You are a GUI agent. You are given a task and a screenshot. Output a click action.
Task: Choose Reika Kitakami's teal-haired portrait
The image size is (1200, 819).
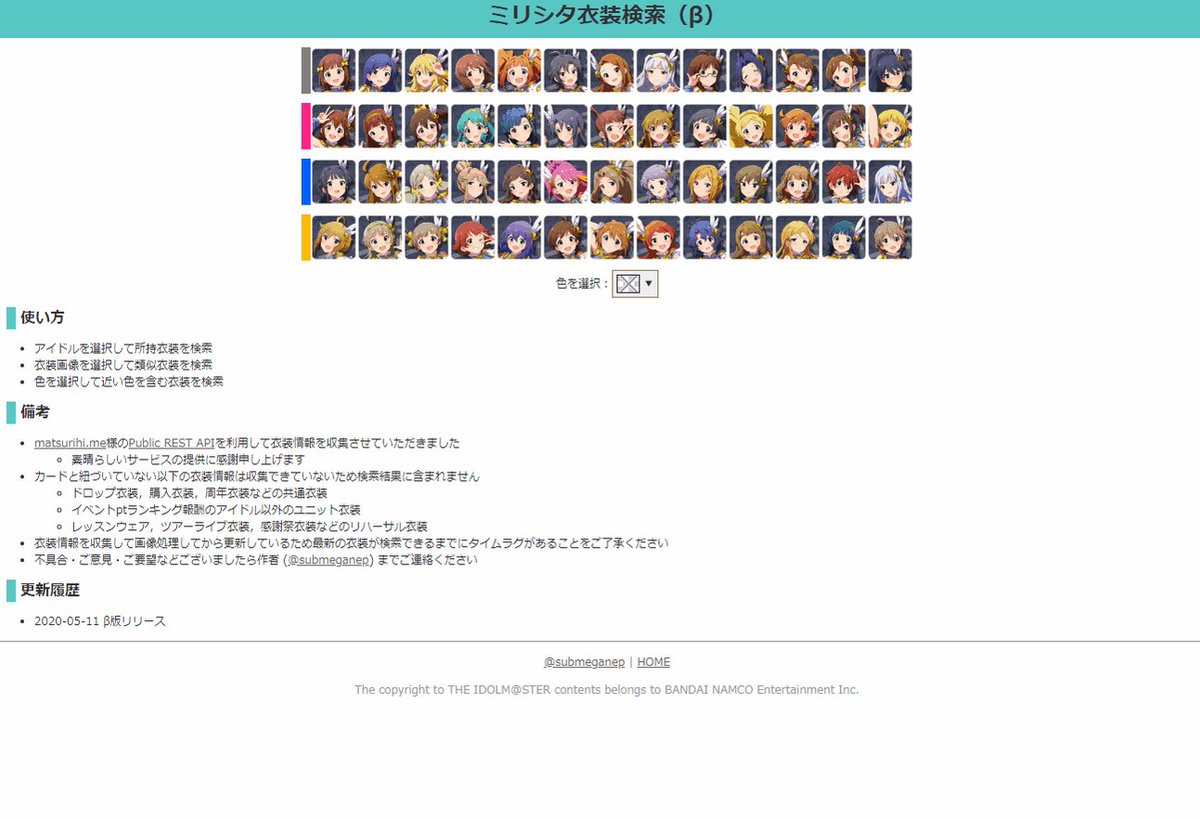(x=843, y=238)
